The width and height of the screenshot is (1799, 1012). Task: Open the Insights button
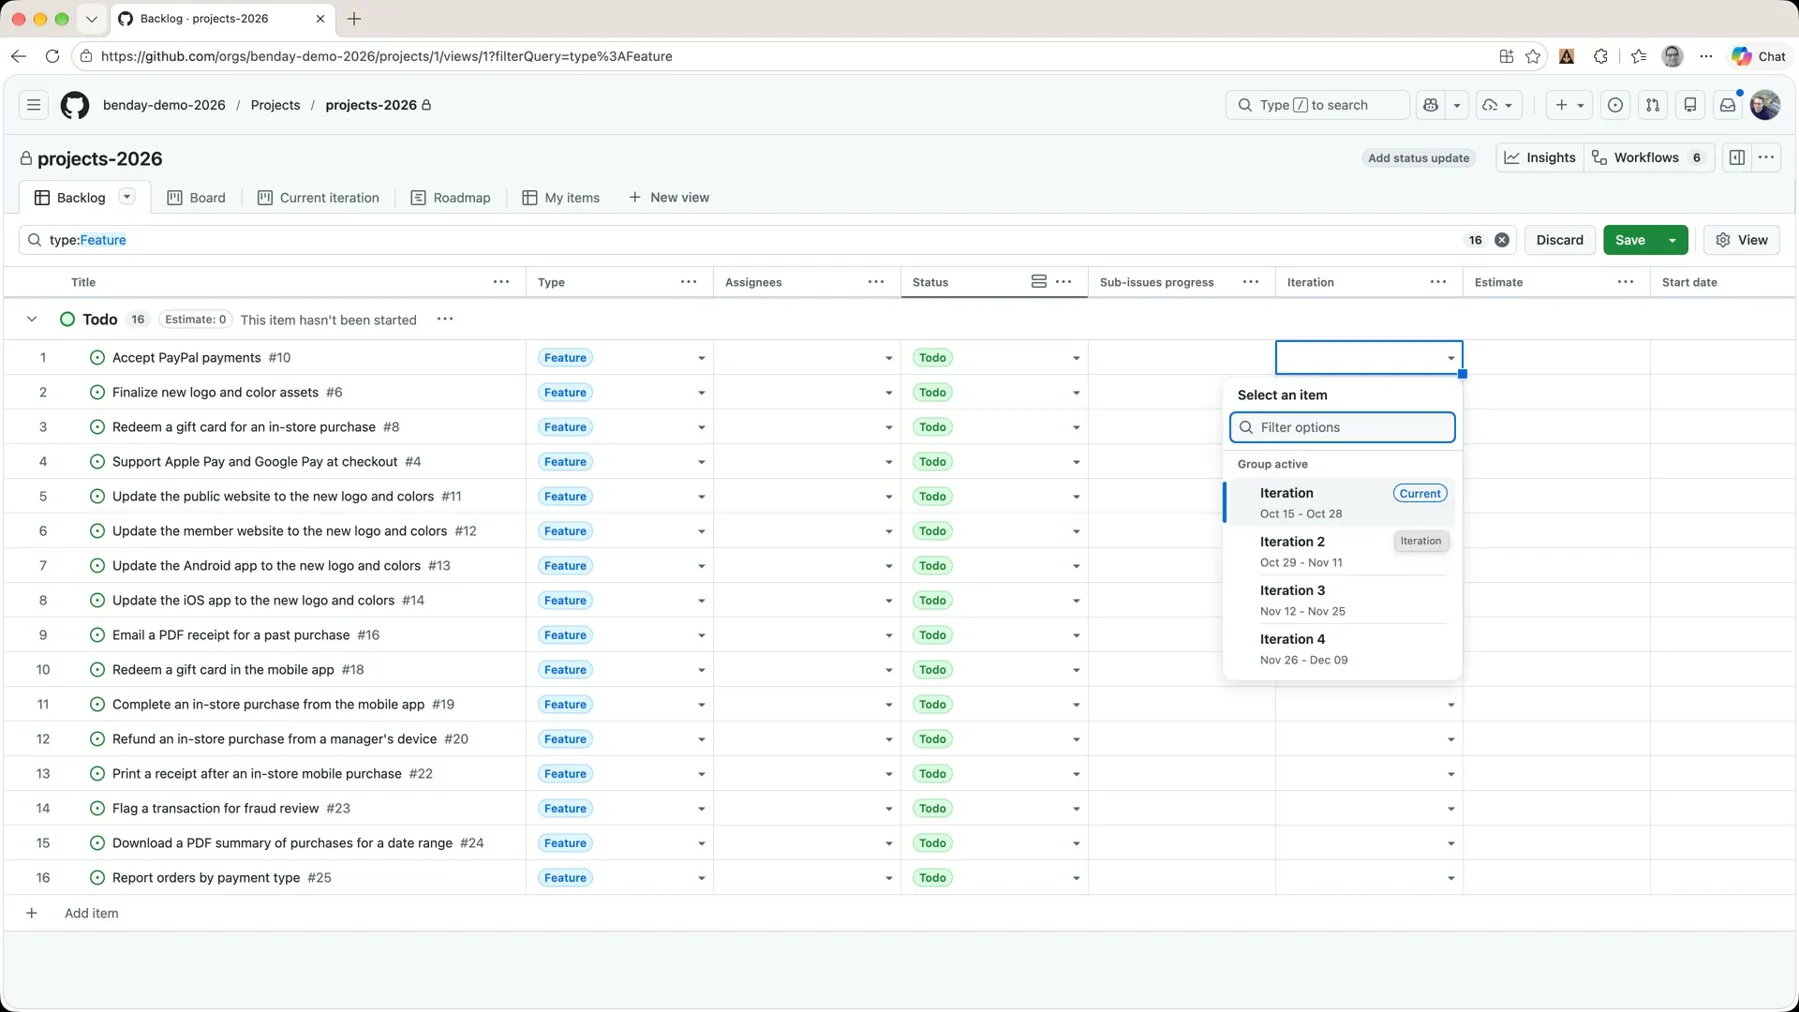coord(1540,158)
